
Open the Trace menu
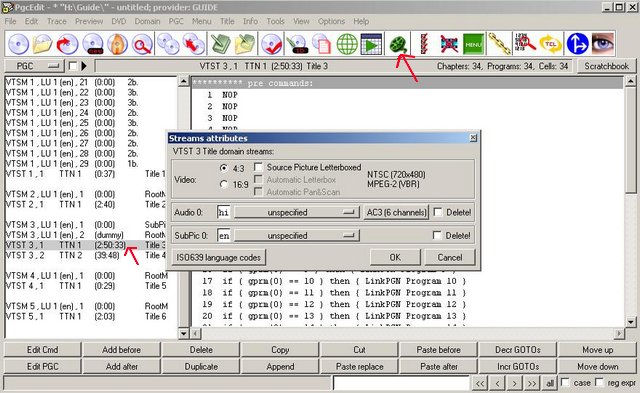(x=57, y=21)
